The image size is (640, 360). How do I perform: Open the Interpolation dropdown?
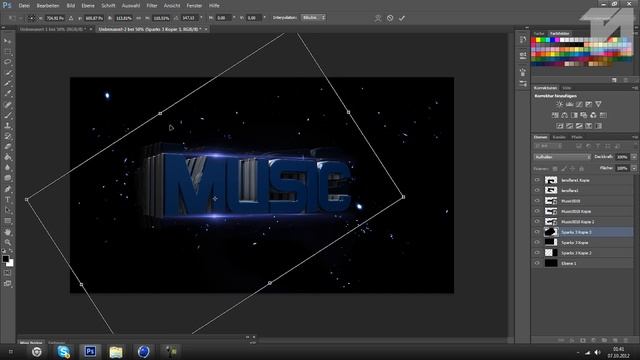(313, 18)
